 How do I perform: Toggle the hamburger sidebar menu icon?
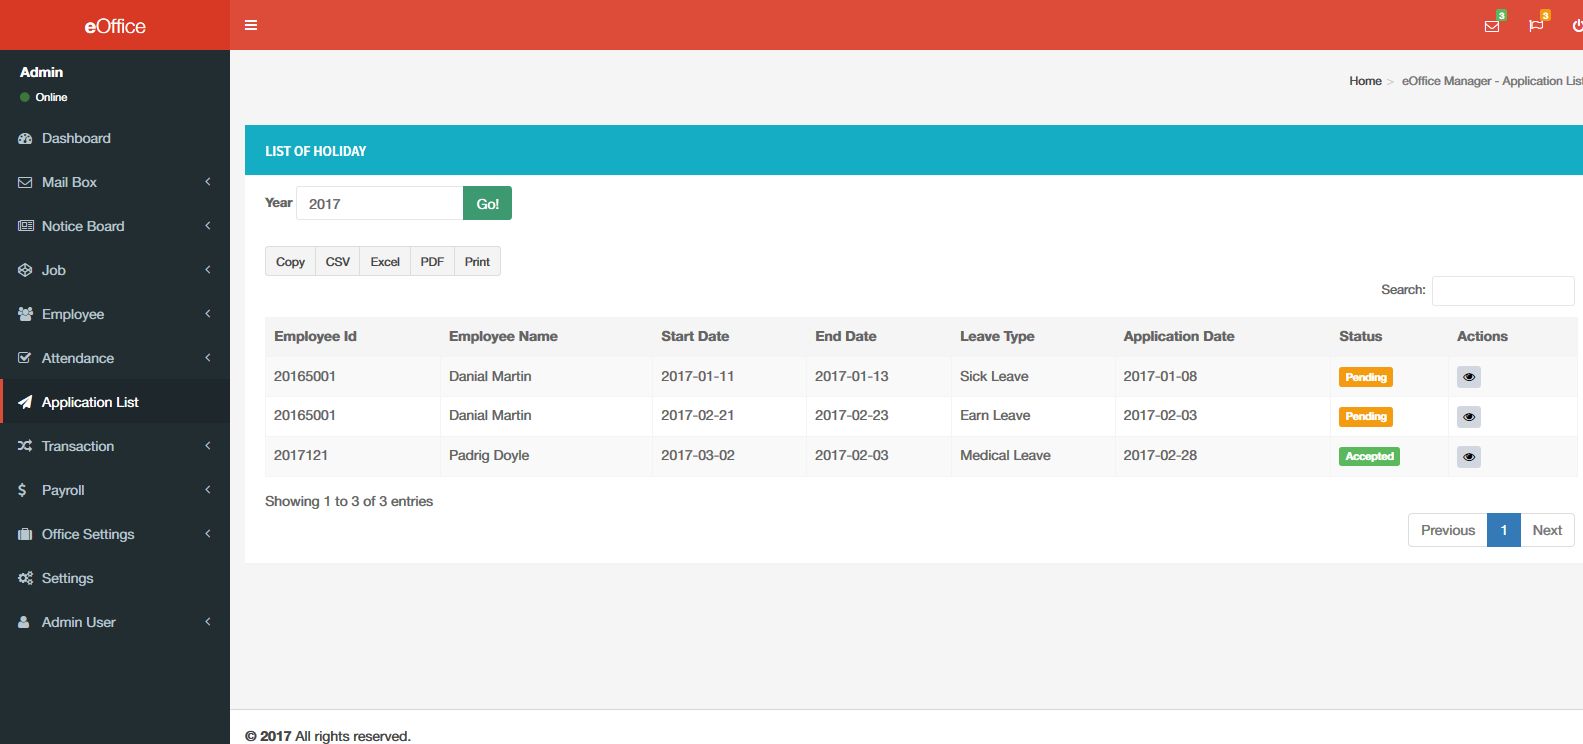click(x=251, y=25)
